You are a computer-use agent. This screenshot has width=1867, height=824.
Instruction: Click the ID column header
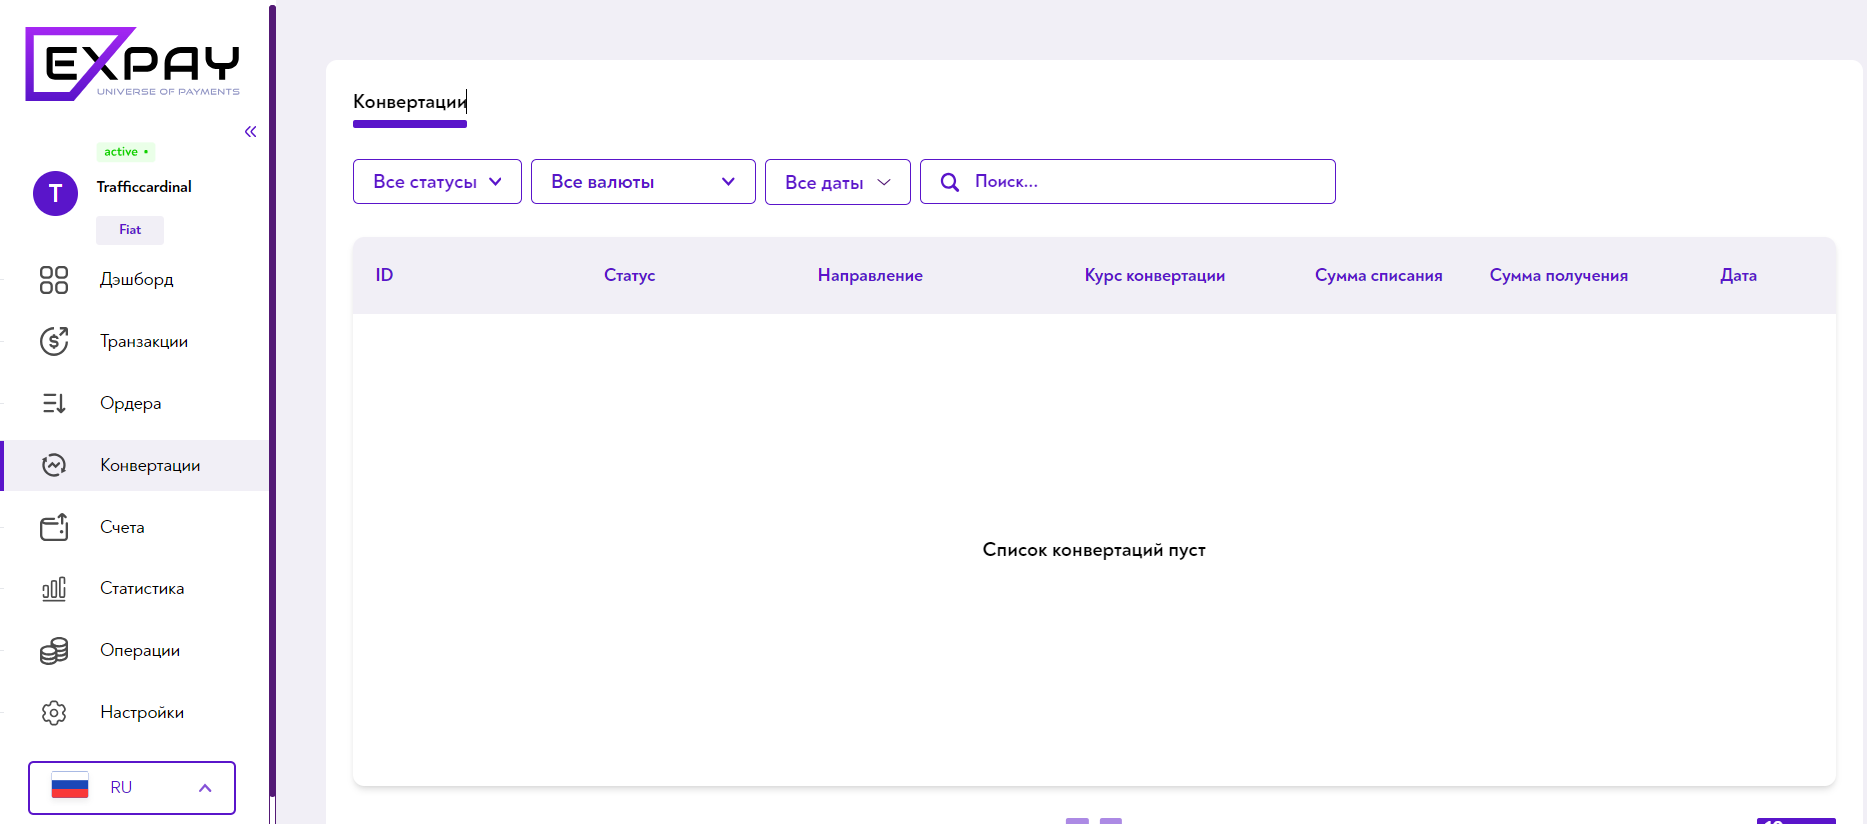click(384, 275)
